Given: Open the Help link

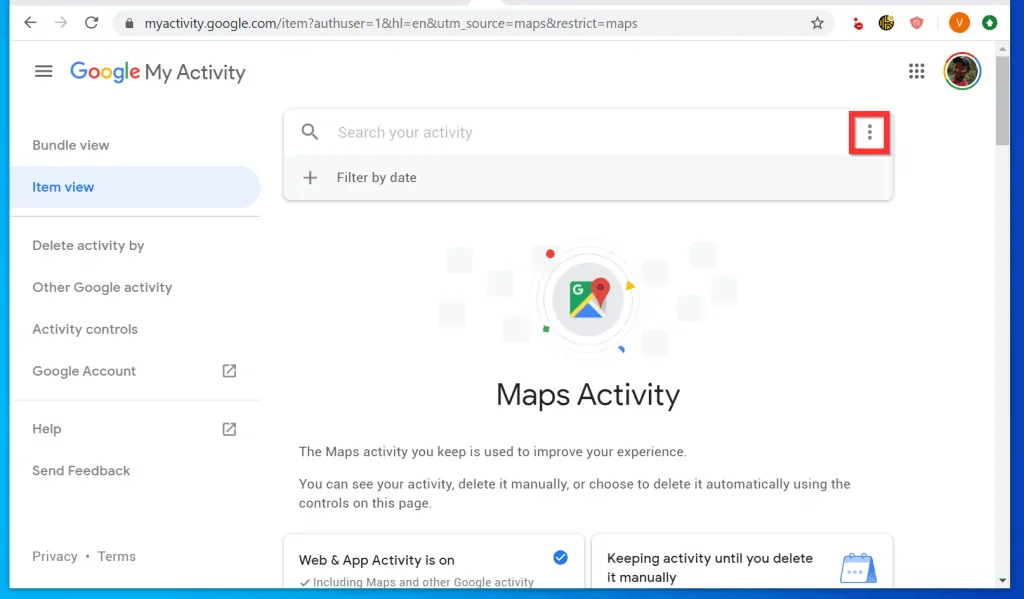Looking at the screenshot, I should (x=47, y=429).
